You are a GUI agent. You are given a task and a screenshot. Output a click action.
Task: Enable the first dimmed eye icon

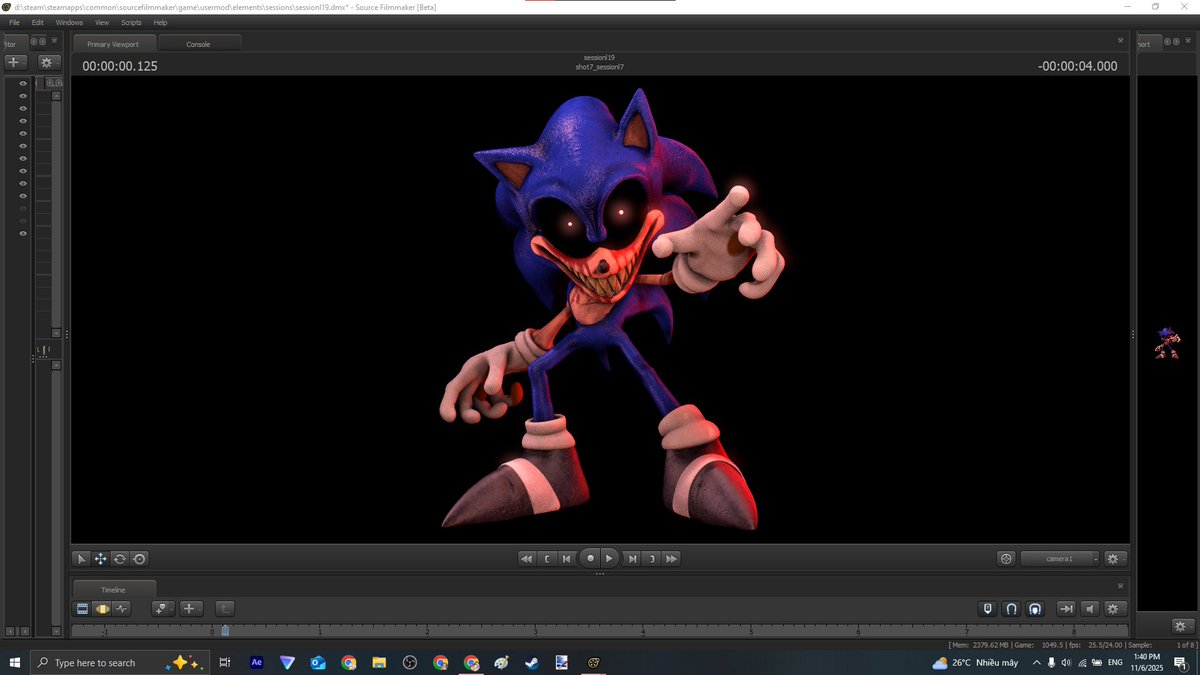[23, 208]
